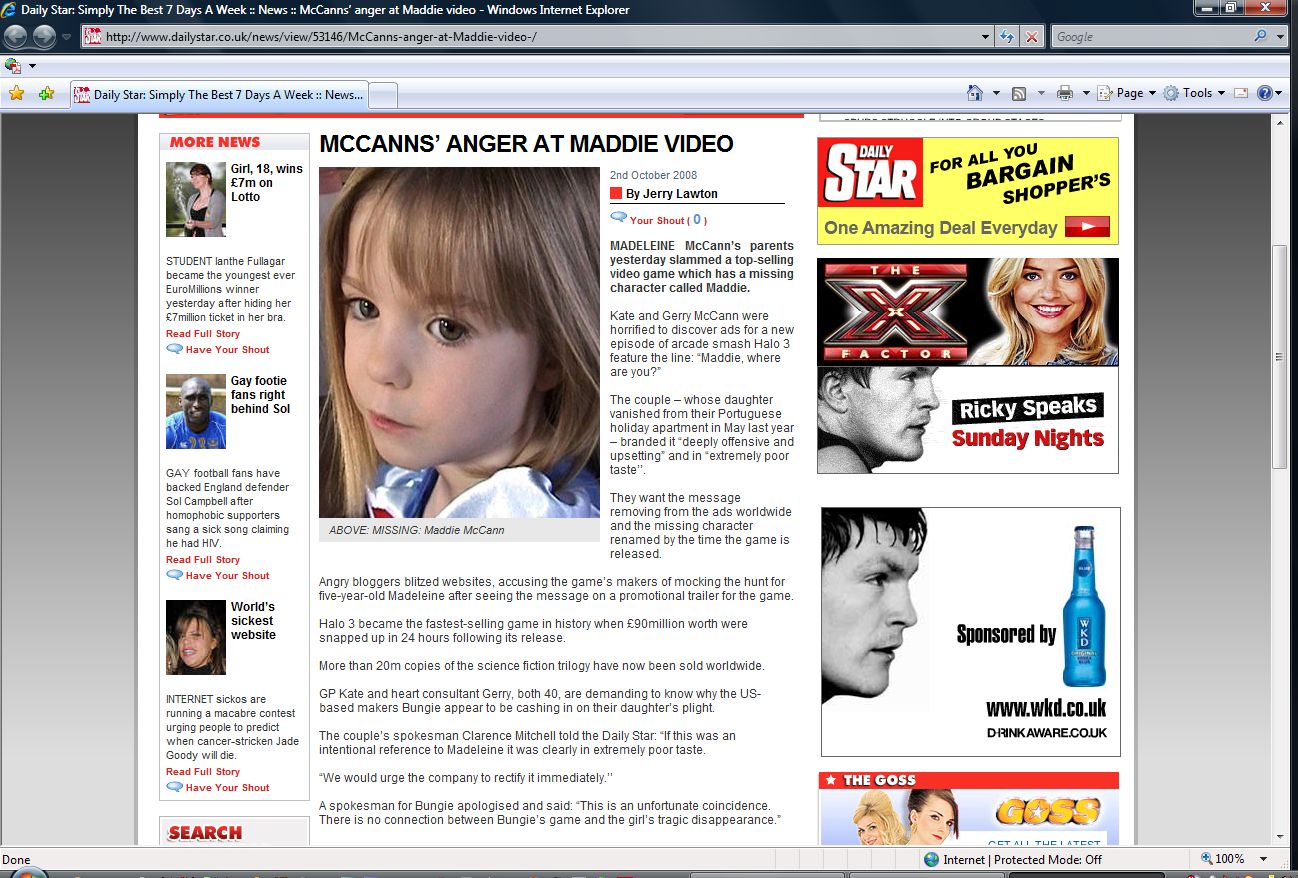Screen dimensions: 1298x878
Task: Click the Print icon in the toolbar
Action: tap(1065, 93)
